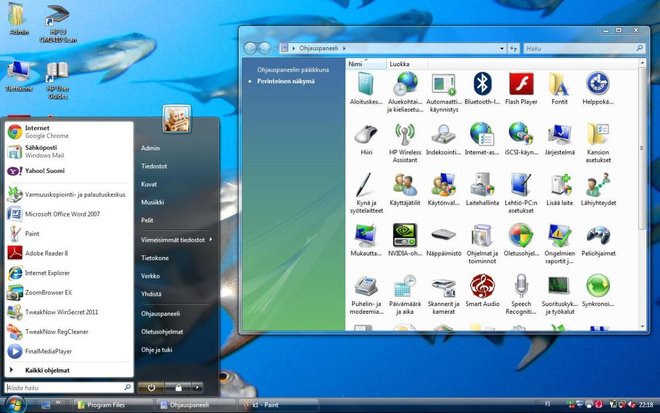
Task: Open Ohjauspaneeli link in Start menu
Action: [x=160, y=314]
